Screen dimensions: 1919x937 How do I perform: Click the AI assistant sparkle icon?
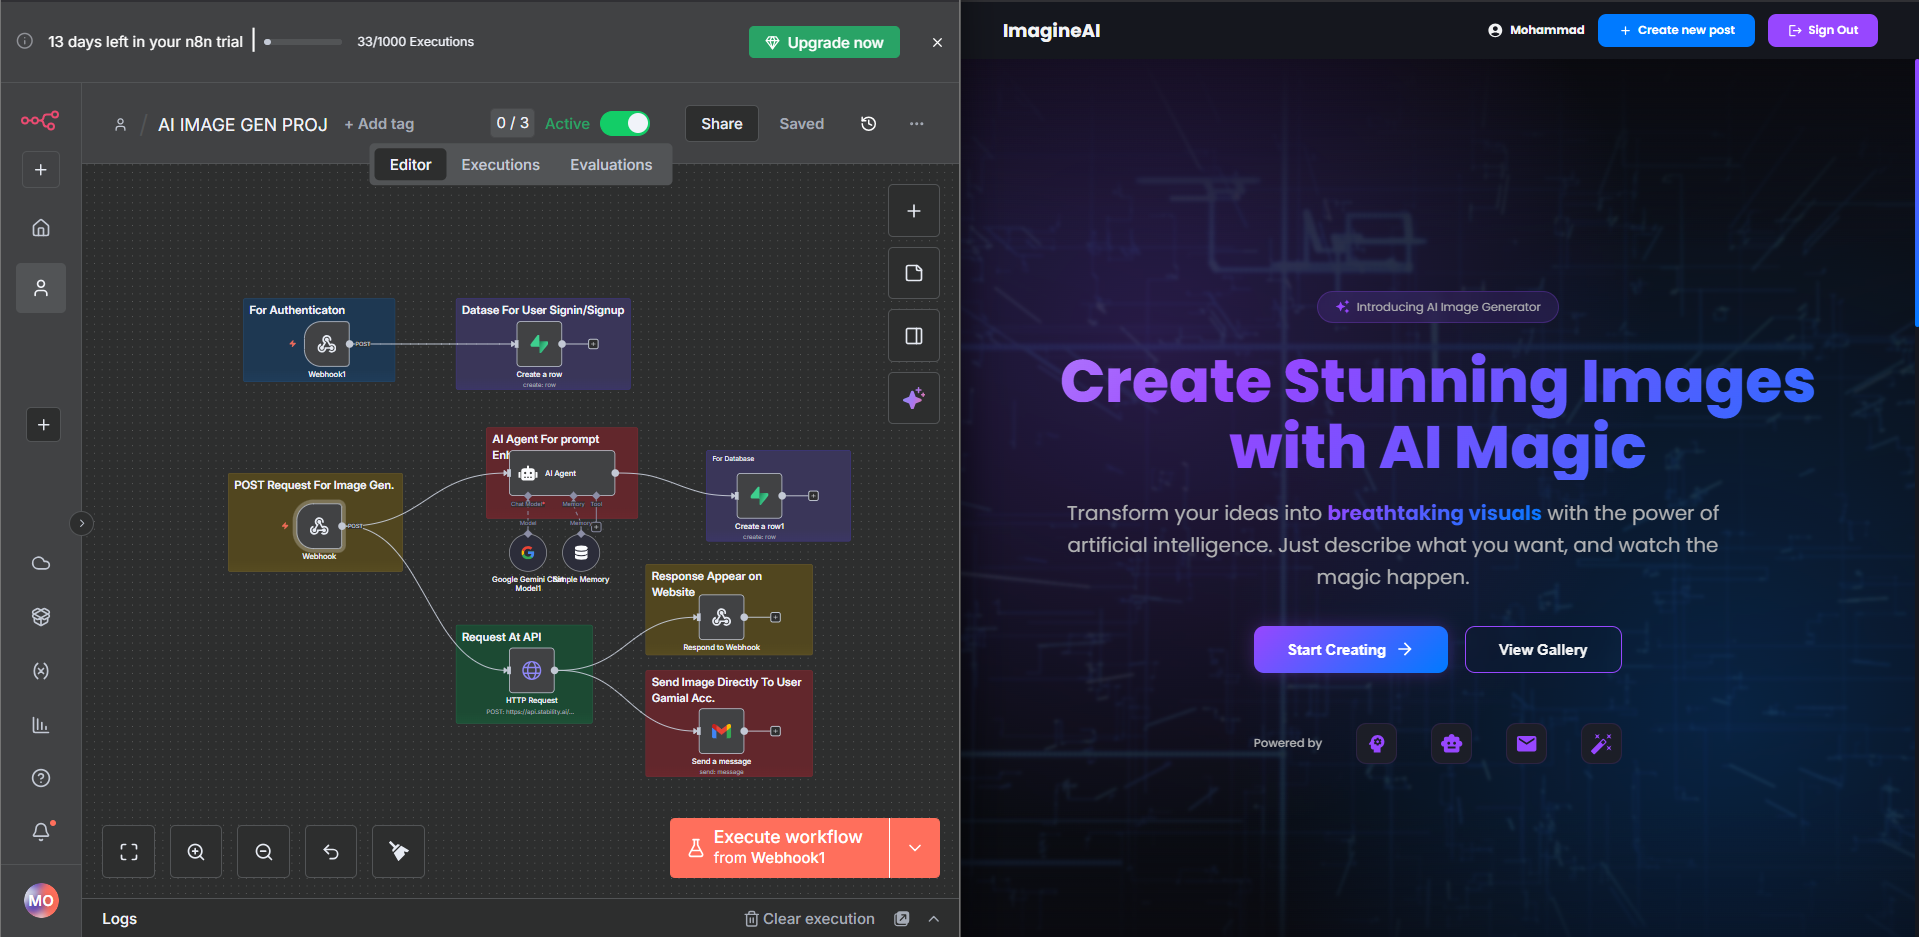(913, 399)
